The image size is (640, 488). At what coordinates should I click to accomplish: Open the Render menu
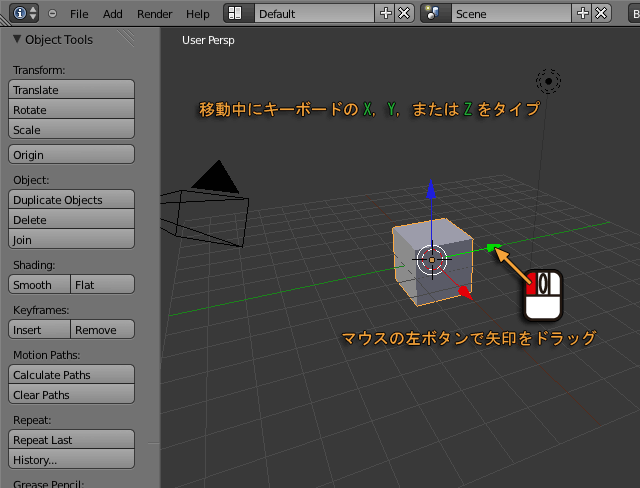[x=154, y=14]
